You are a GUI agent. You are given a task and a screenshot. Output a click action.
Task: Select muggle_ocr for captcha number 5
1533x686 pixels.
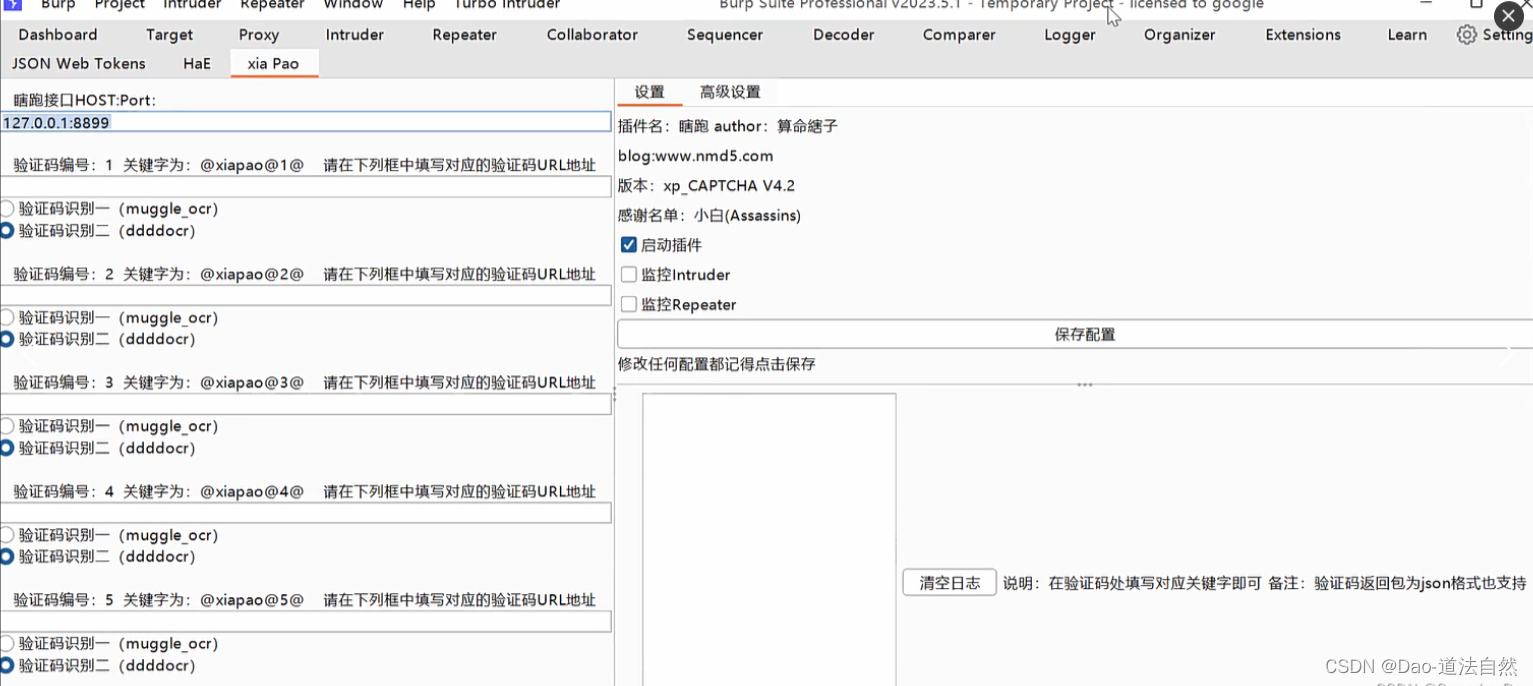point(7,644)
